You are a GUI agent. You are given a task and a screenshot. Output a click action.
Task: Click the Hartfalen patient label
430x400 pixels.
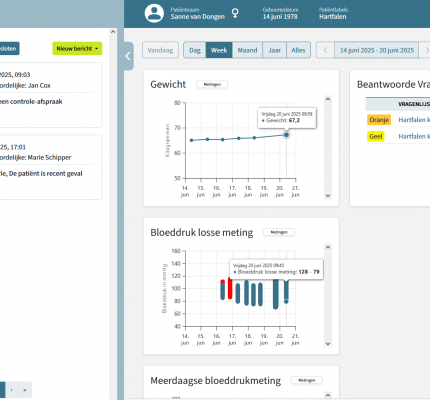[333, 17]
